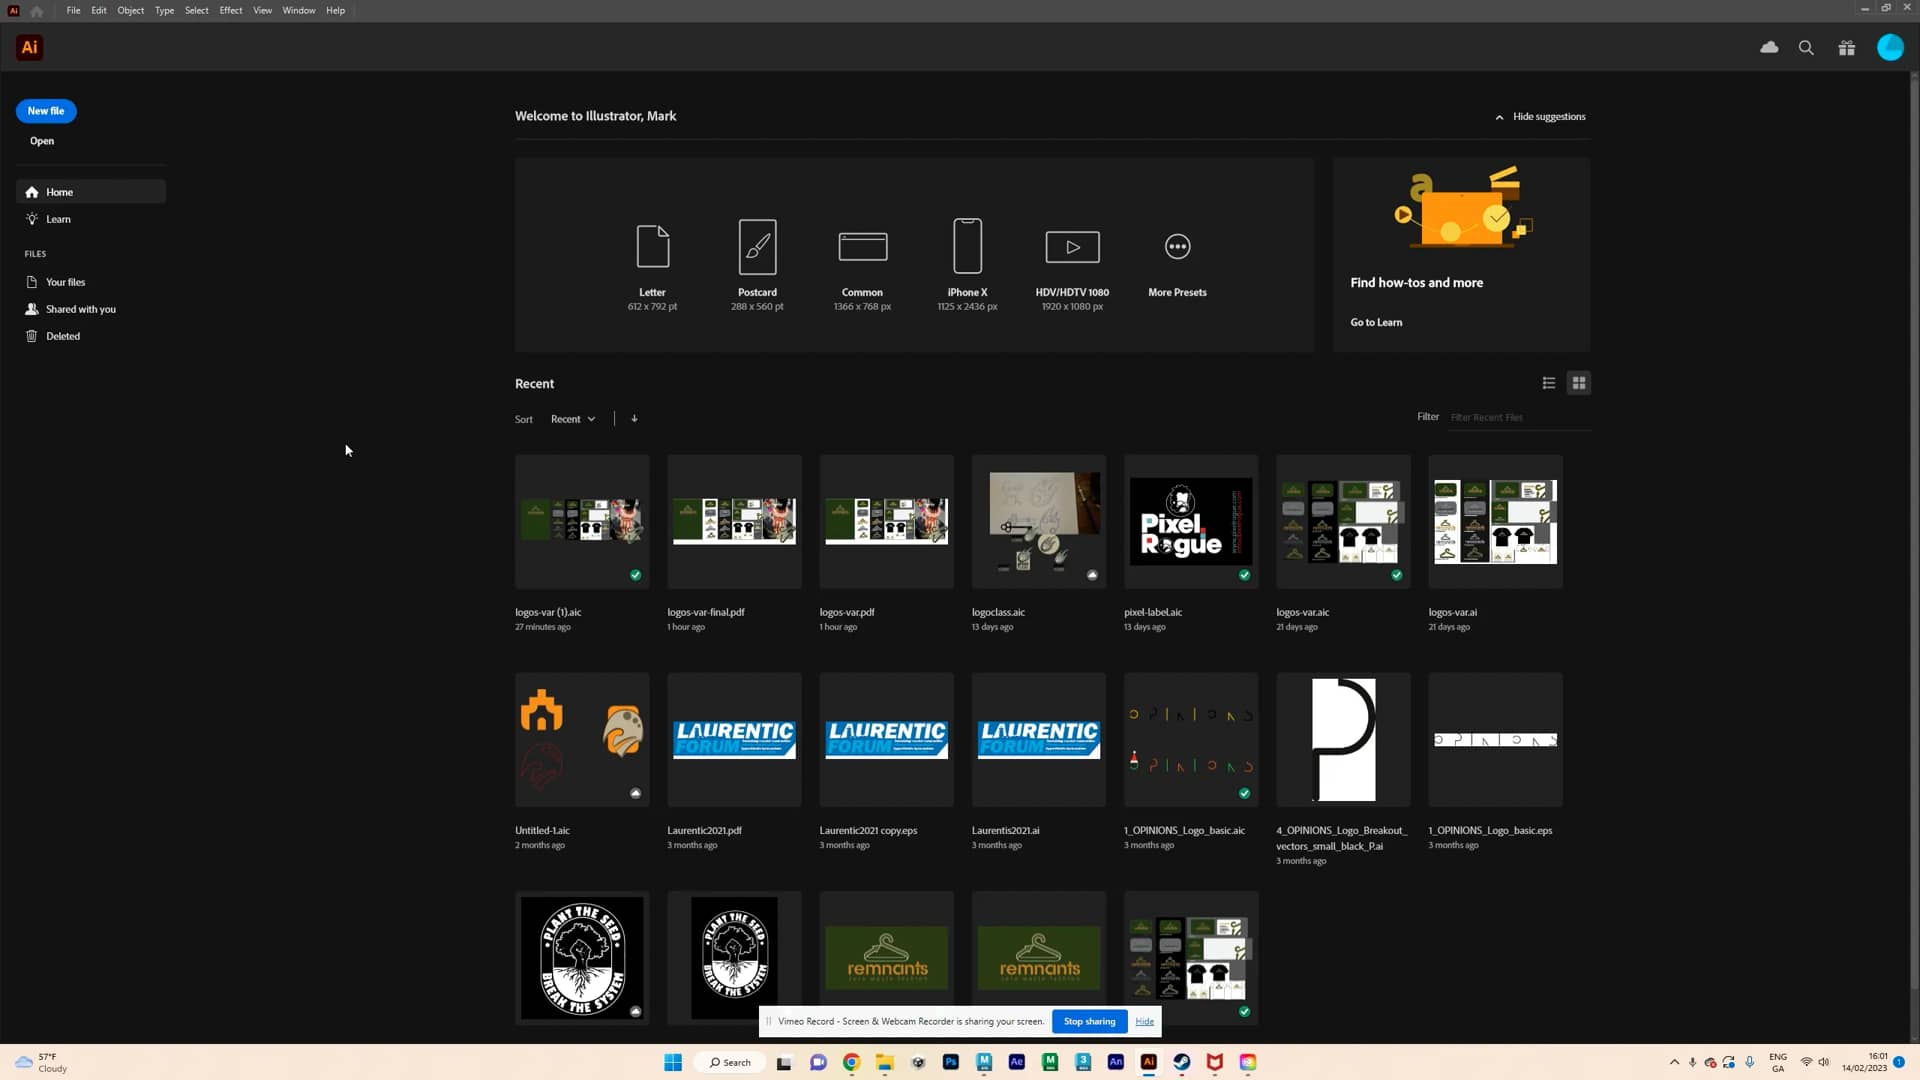Viewport: 1920px width, 1080px height.
Task: Open More Presets
Action: 1177,266
